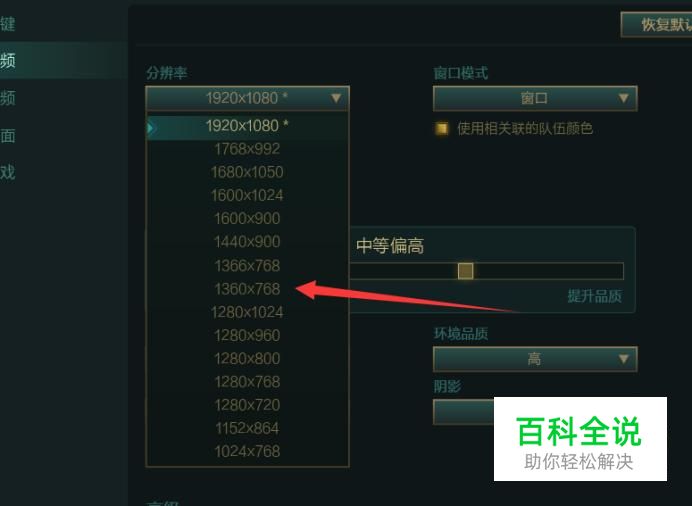The width and height of the screenshot is (692, 506).
Task: Open the 阴影 shadow dropdown field
Action: [463, 412]
